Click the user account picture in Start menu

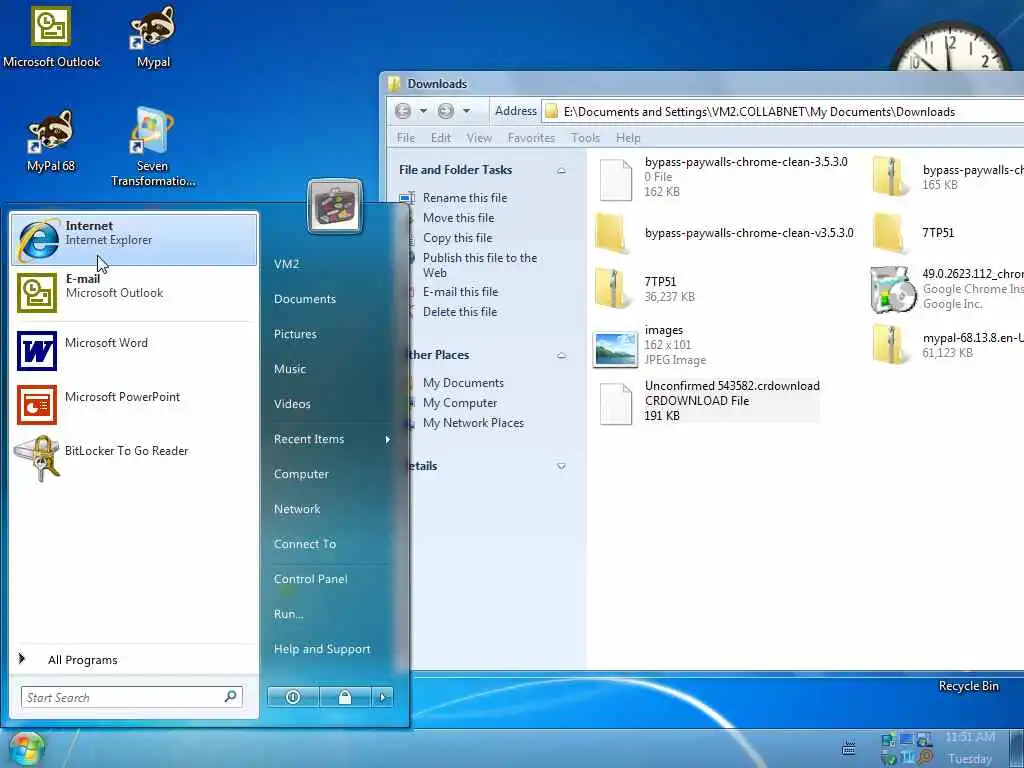pos(334,206)
